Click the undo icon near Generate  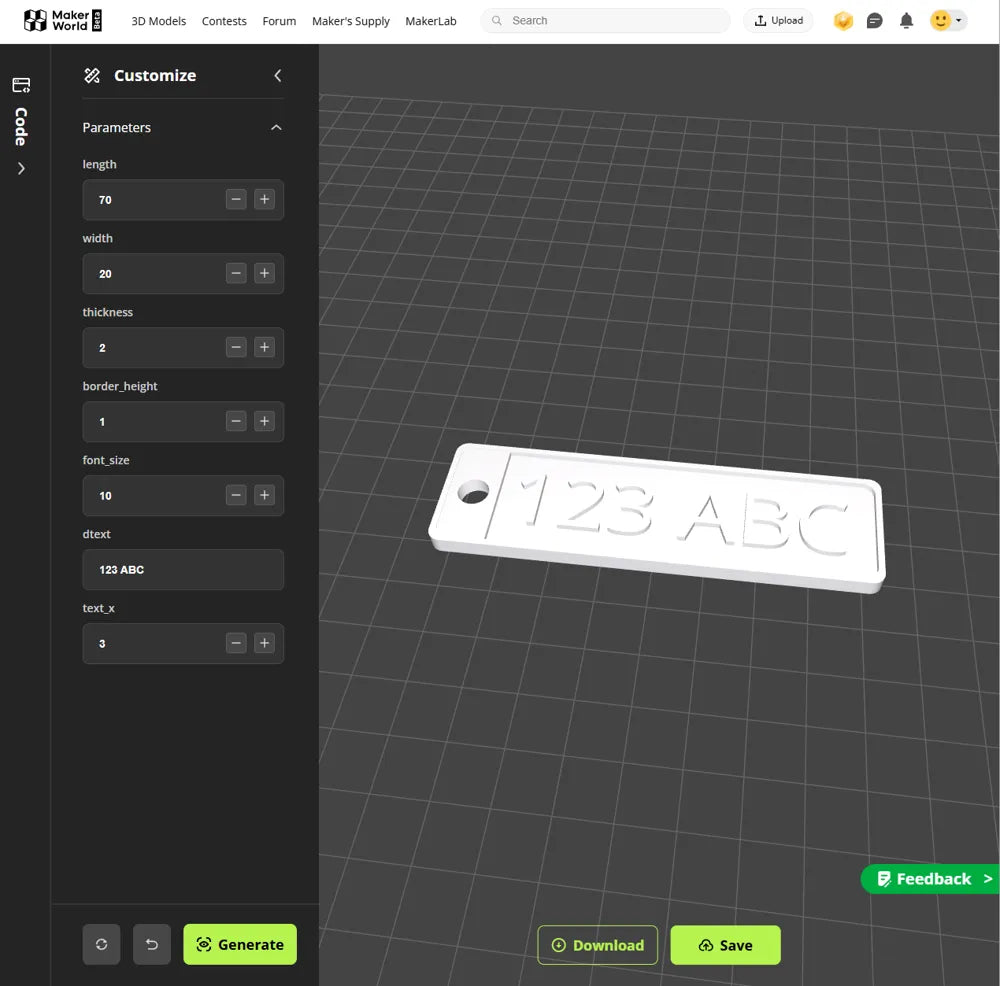coord(152,943)
